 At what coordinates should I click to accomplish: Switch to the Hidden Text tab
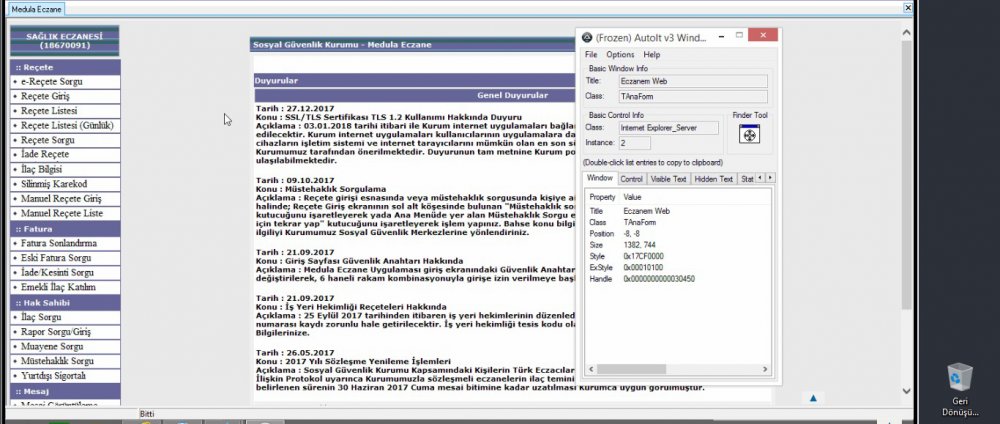pos(713,179)
